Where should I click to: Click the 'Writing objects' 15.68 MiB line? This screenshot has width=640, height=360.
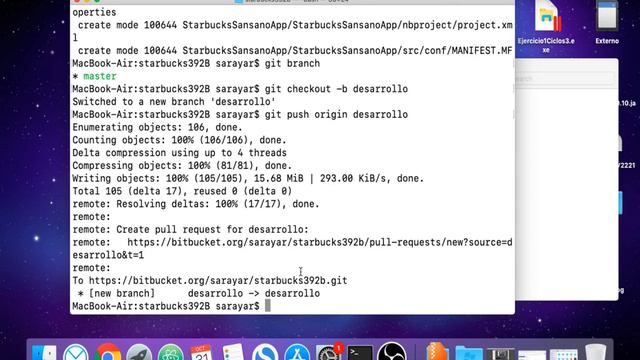click(248, 178)
